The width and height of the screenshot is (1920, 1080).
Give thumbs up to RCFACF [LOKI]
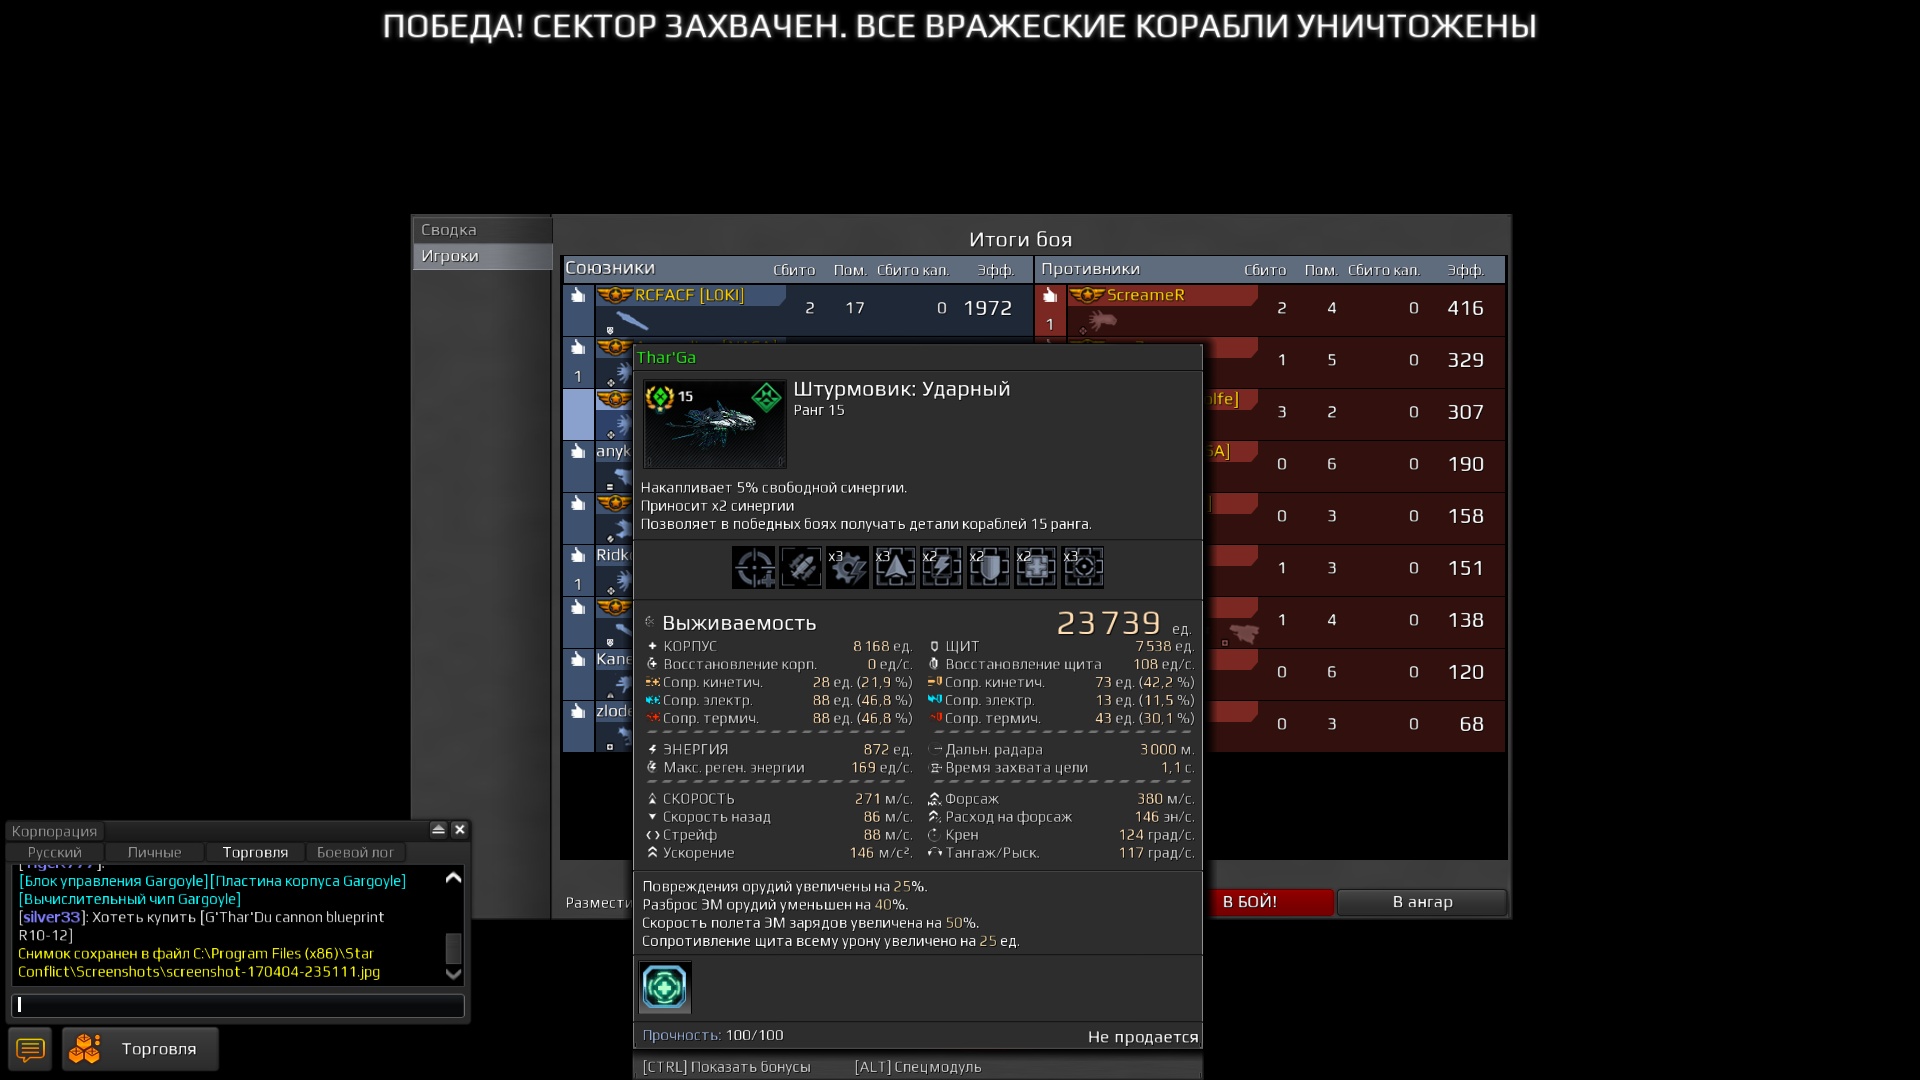[x=578, y=295]
